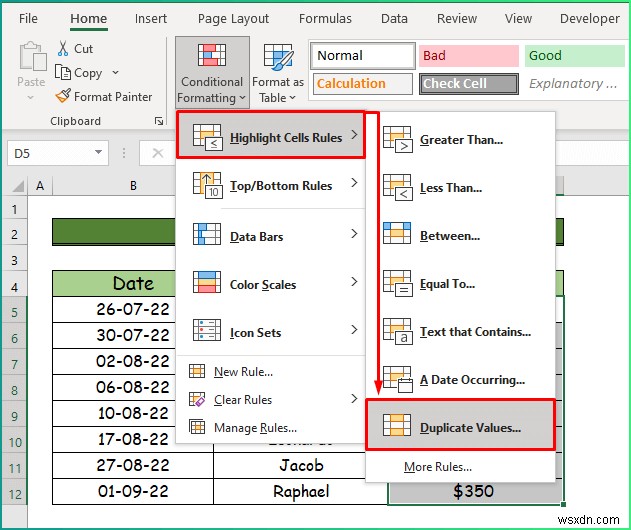Expand Clear Rules submenu arrow

point(354,398)
